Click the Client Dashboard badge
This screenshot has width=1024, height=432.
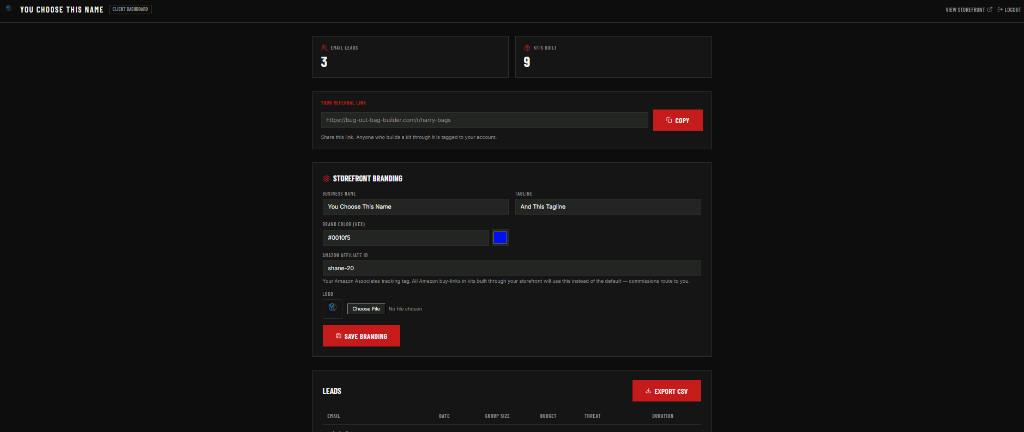pos(131,10)
